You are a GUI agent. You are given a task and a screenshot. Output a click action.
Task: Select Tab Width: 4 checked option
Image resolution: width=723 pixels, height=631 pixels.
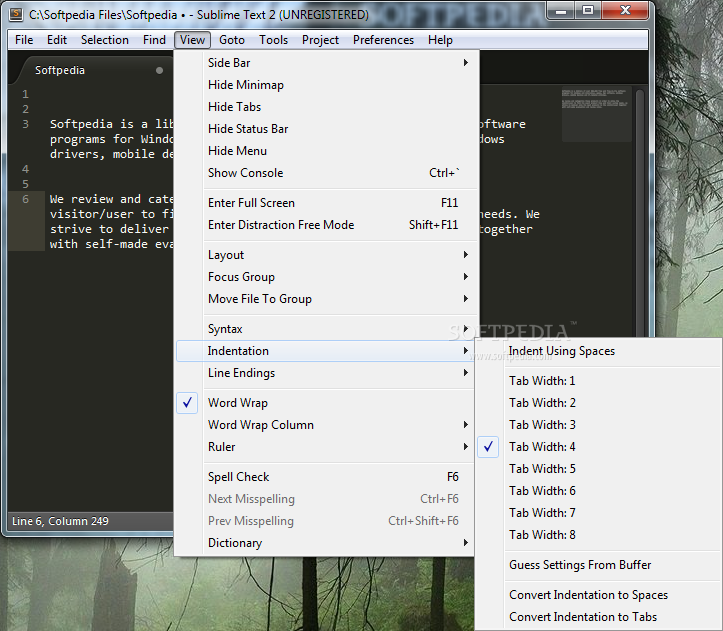coord(598,447)
